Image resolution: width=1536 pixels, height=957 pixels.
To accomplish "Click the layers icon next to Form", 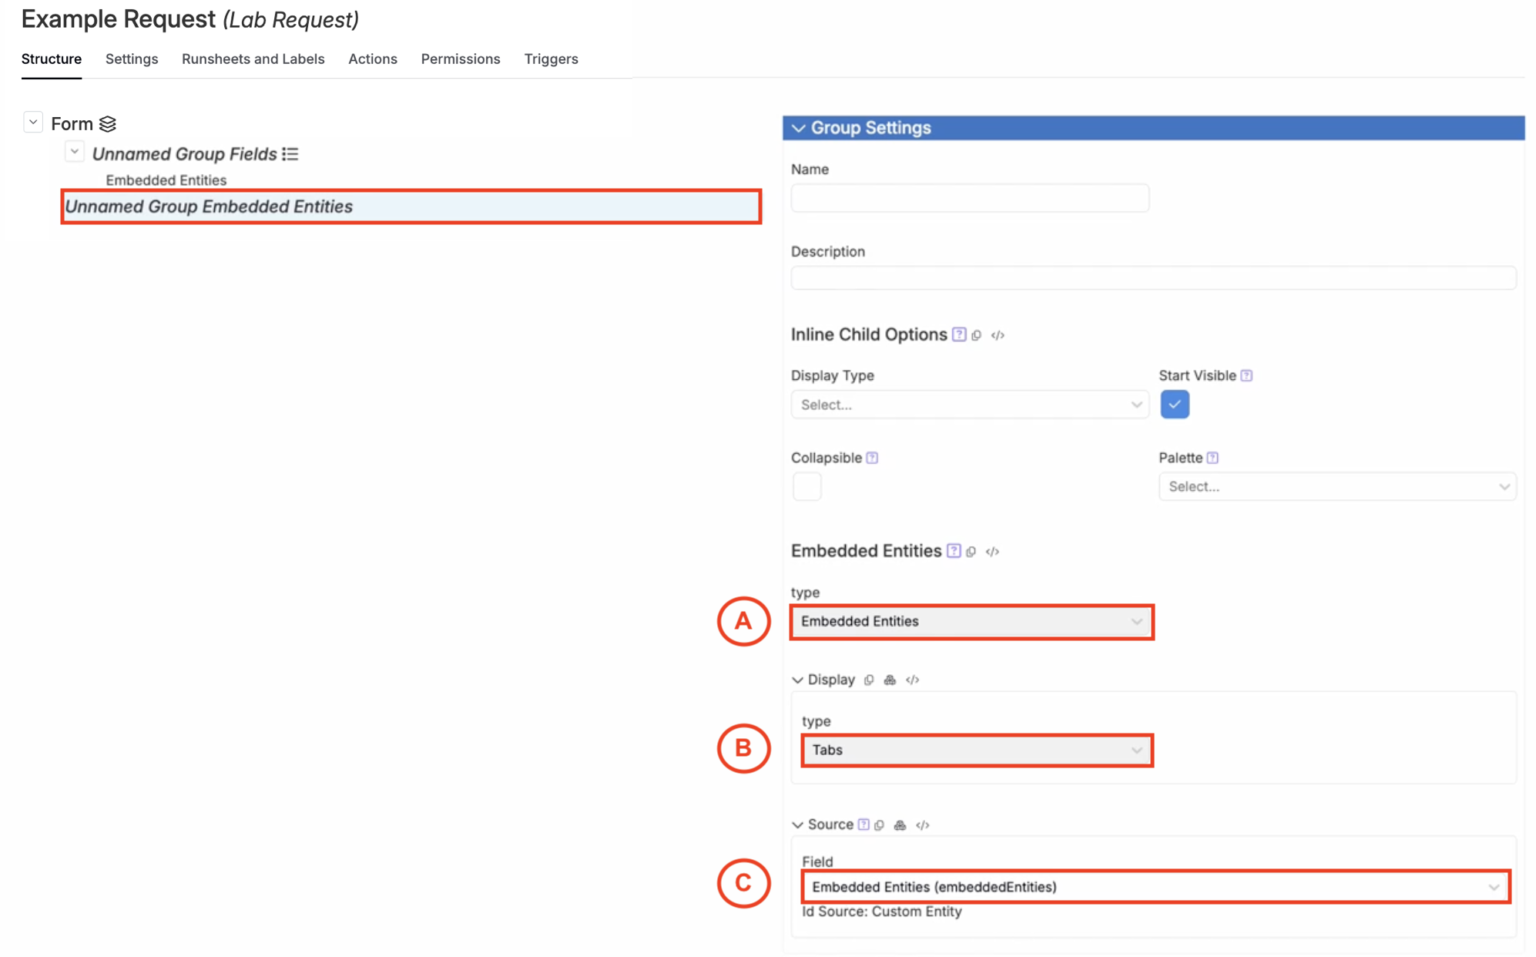I will pos(108,124).
